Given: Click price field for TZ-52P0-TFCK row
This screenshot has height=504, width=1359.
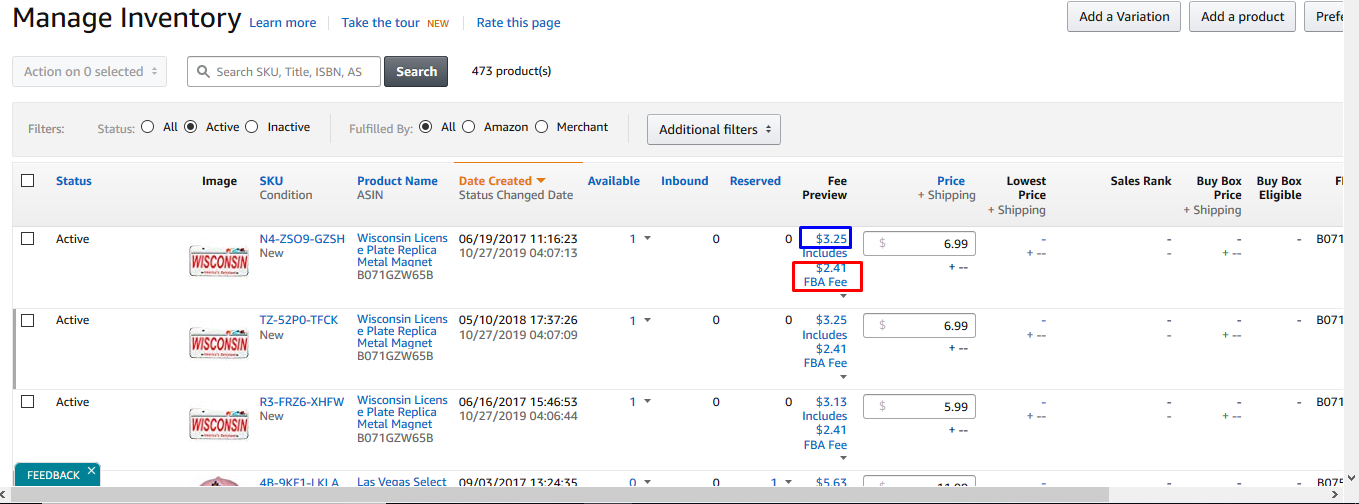Looking at the screenshot, I should point(919,325).
